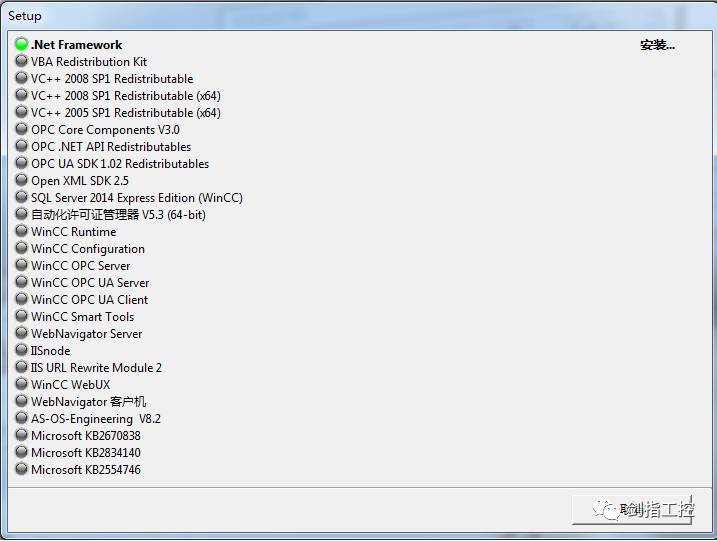This screenshot has height=541, width=717.
Task: Click the green status light beside .Net Framework
Action: tap(21, 44)
